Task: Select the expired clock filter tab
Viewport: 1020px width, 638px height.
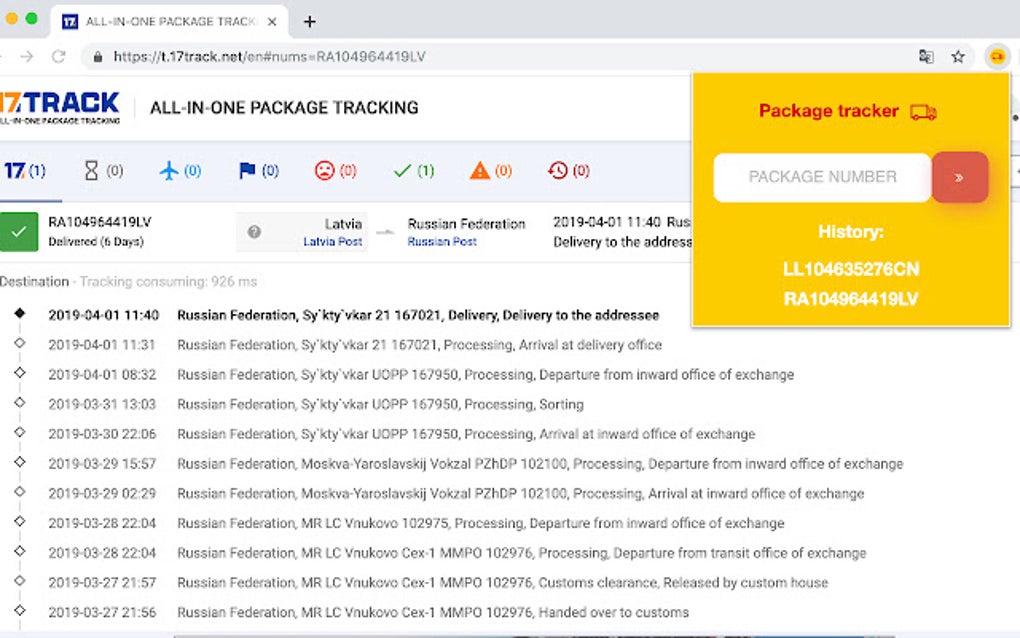Action: pyautogui.click(x=568, y=171)
